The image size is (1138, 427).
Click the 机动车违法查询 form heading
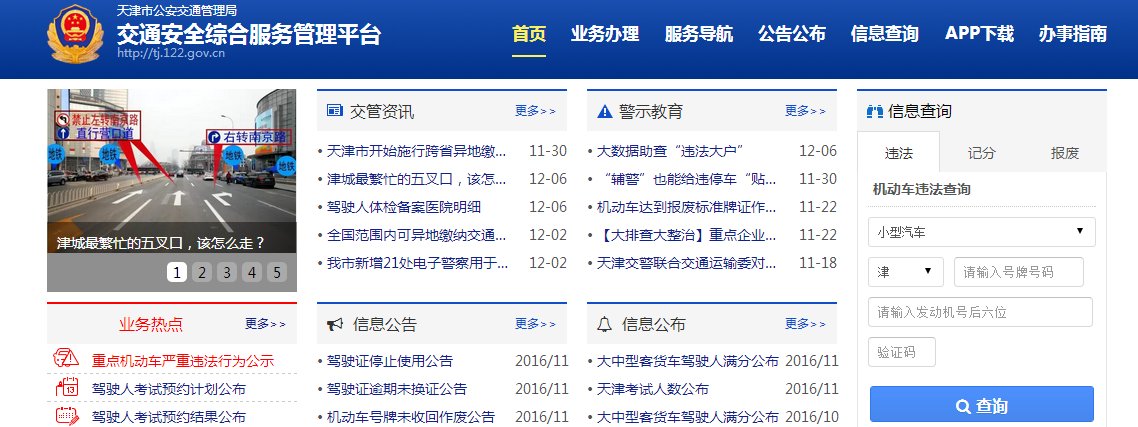[922, 190]
